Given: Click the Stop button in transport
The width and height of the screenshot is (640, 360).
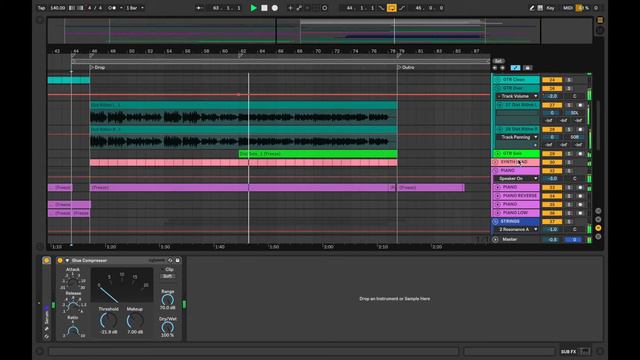Looking at the screenshot, I should coord(264,8).
